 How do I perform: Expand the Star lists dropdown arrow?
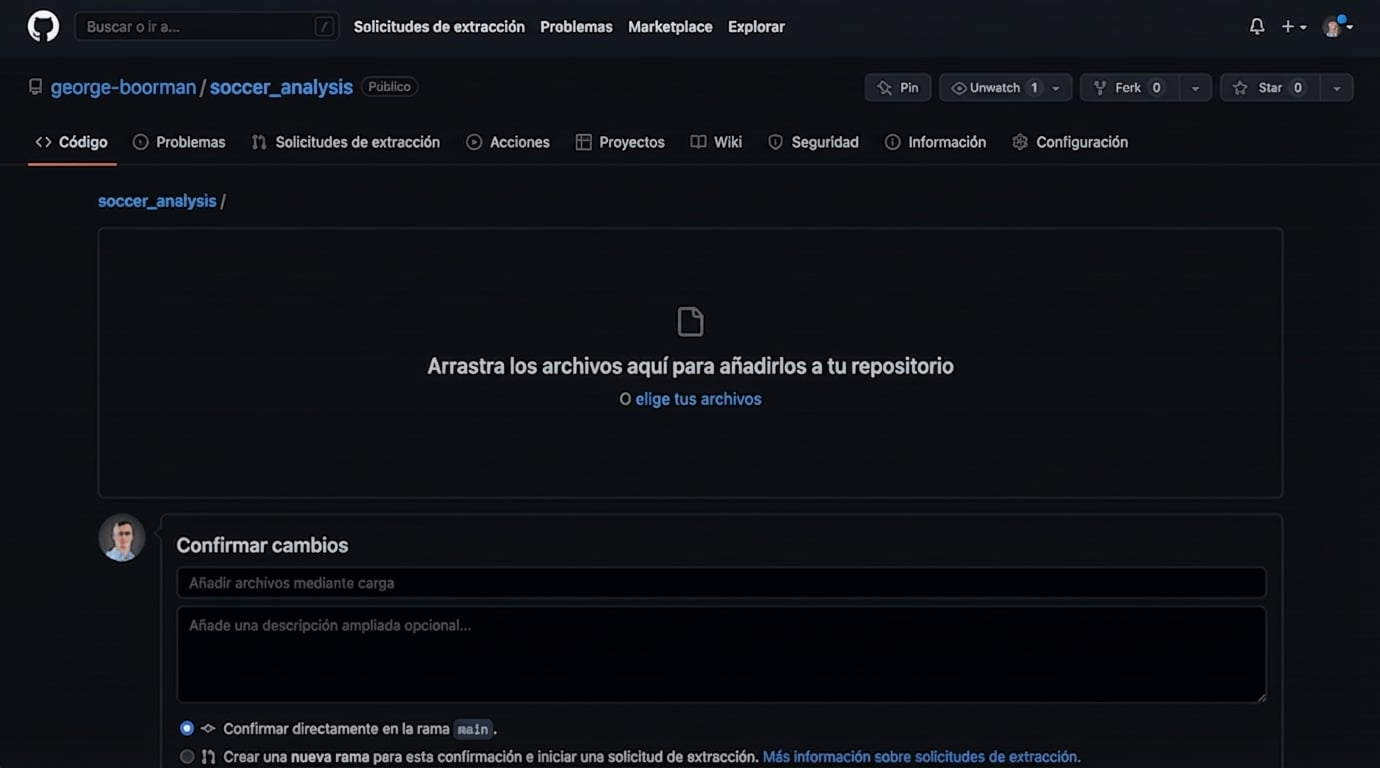tap(1337, 88)
